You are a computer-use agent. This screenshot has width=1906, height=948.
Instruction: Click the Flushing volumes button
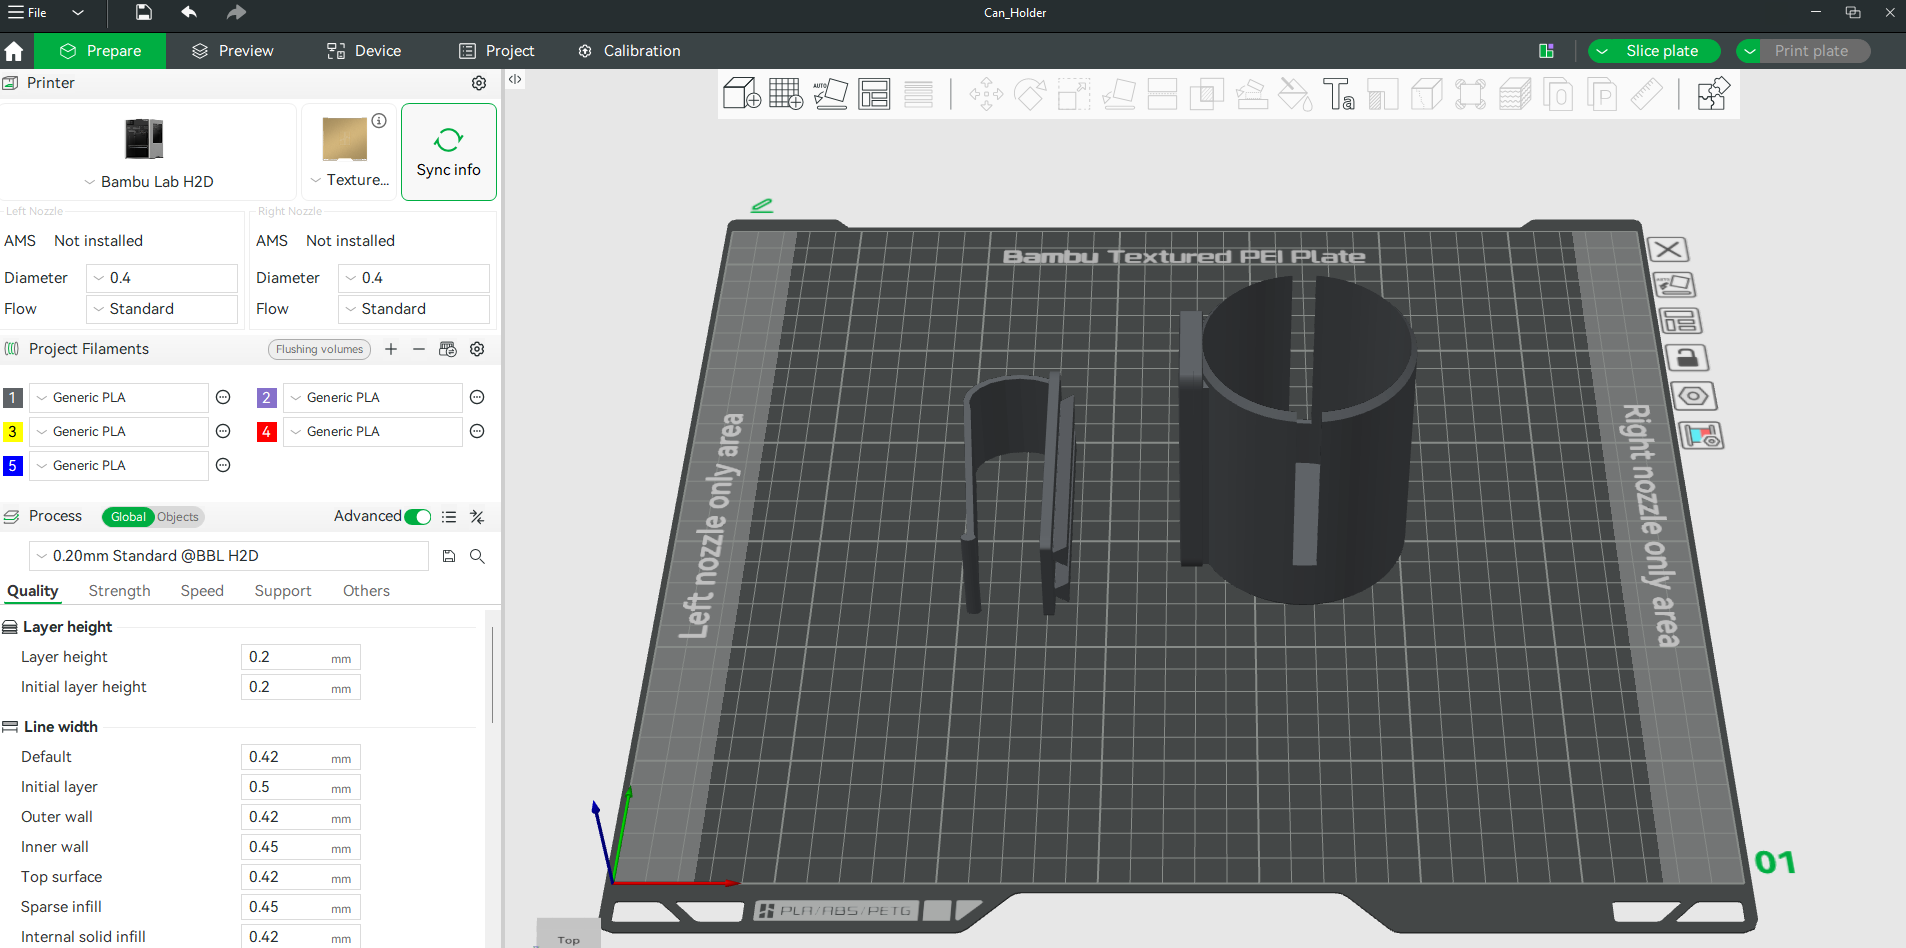tap(319, 349)
